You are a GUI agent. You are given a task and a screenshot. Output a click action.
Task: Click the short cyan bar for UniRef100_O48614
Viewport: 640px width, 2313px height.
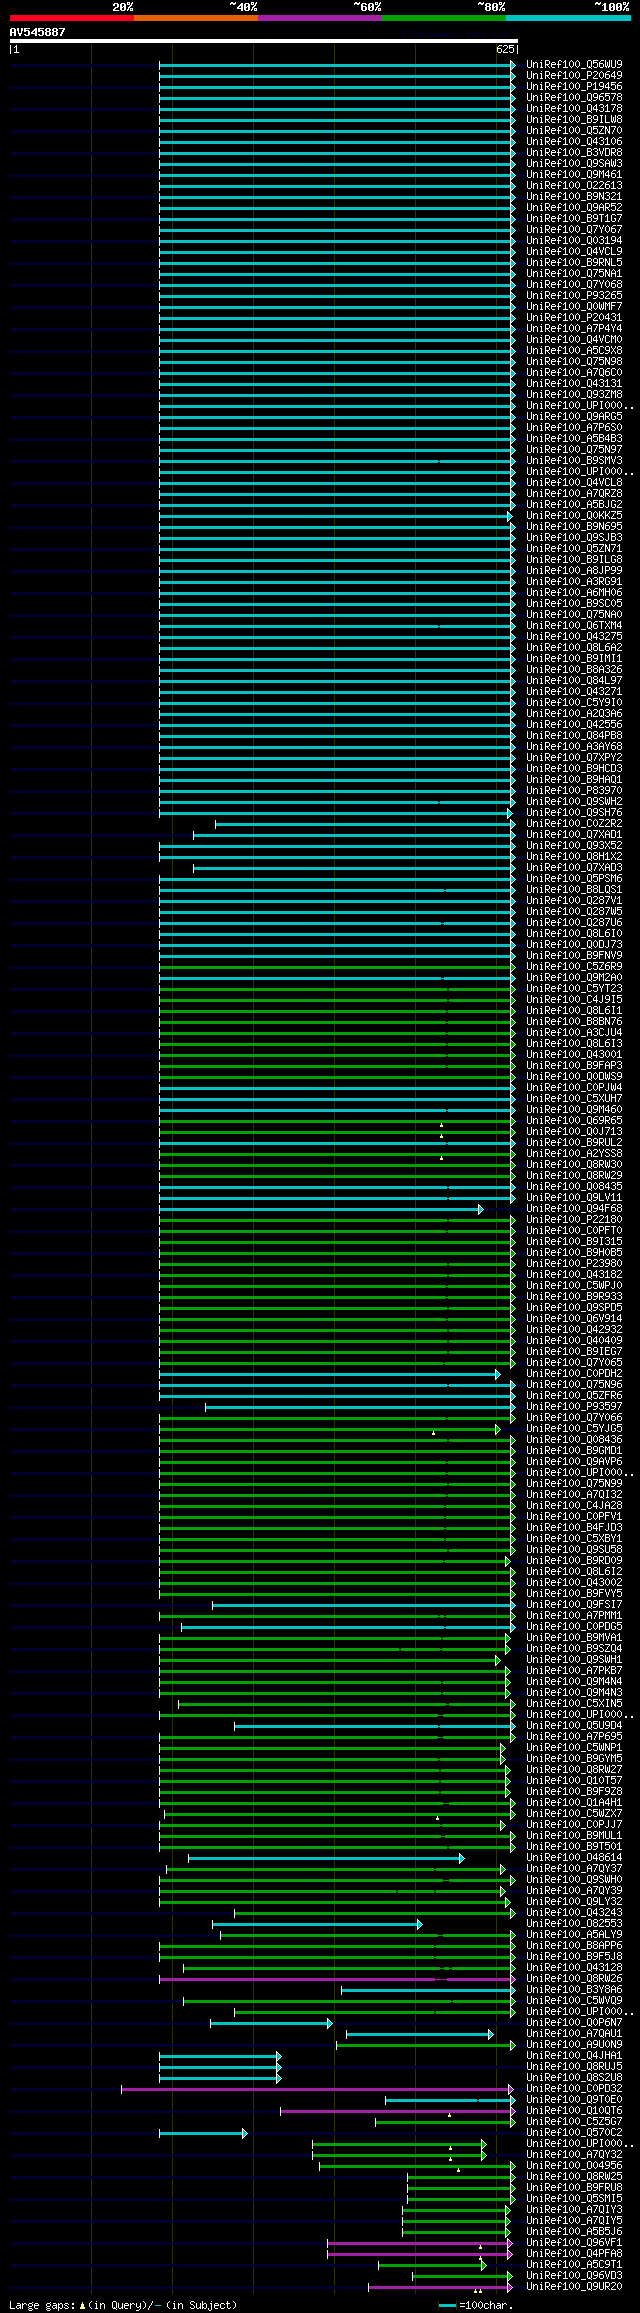point(326,1858)
